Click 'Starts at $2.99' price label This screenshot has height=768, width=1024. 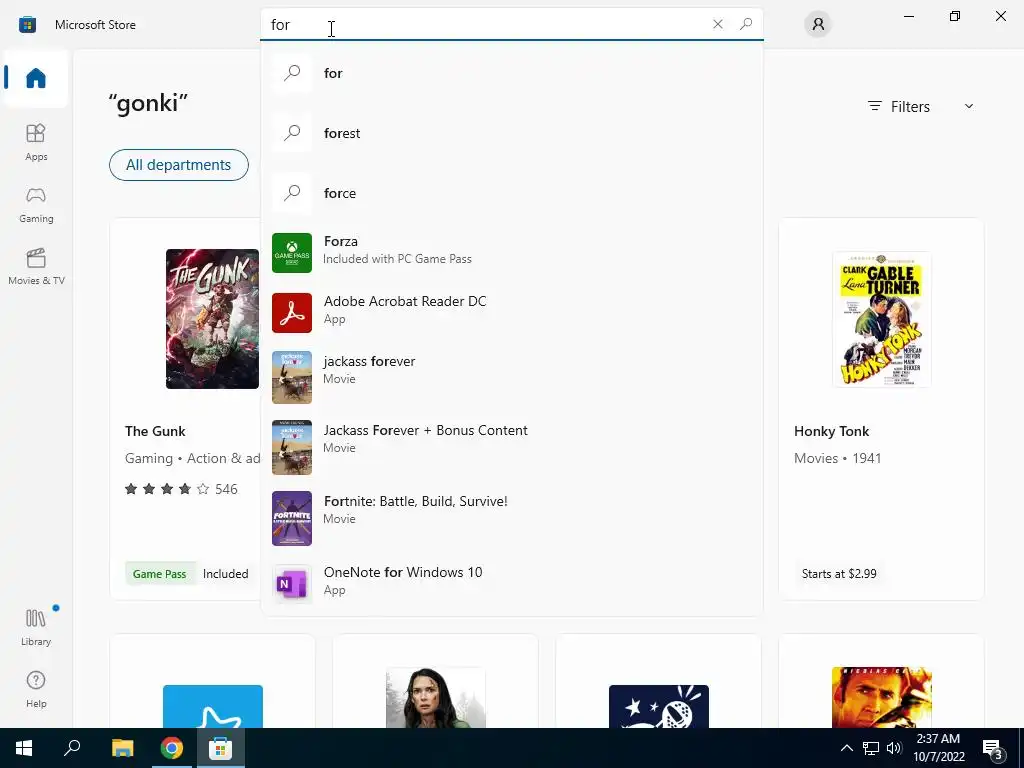(839, 573)
